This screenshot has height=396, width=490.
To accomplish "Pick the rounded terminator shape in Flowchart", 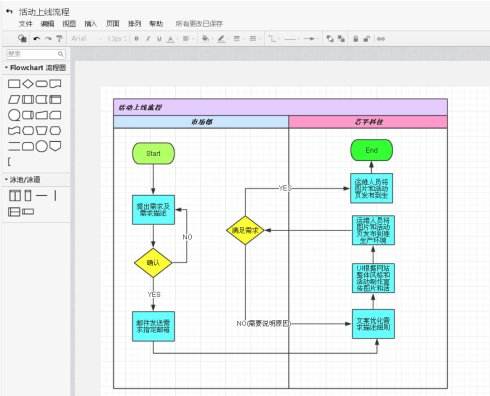I will 42,83.
